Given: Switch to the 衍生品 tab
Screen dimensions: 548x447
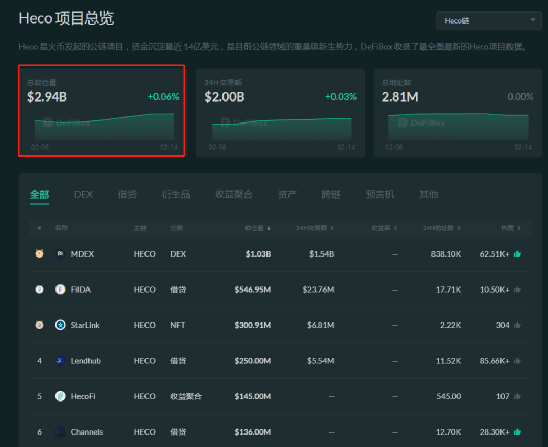Looking at the screenshot, I should [176, 194].
